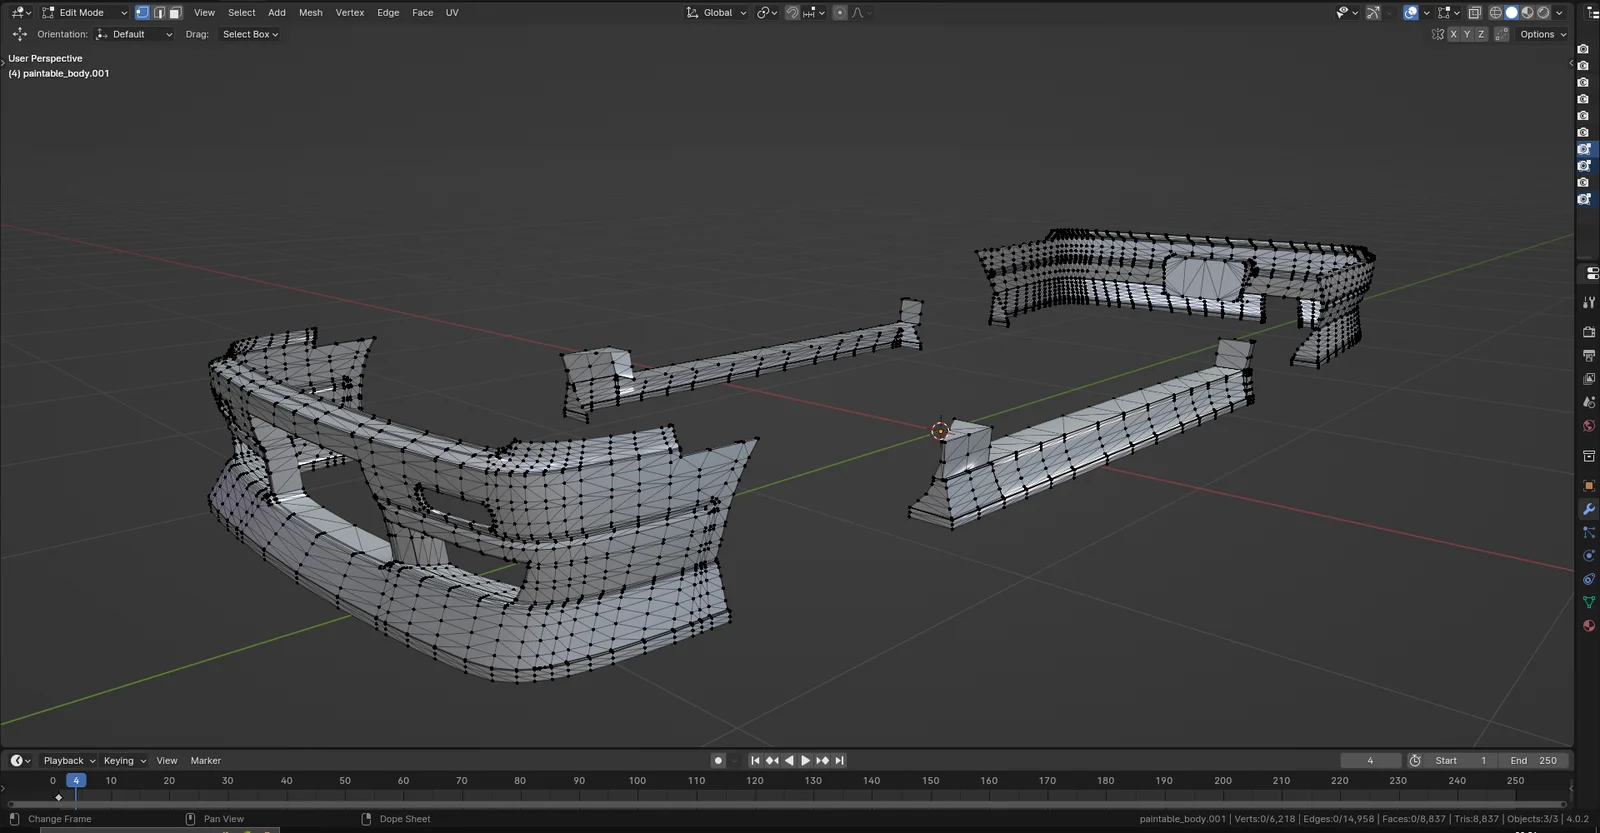Open the Render properties tab
The image size is (1600, 833).
coord(1589,332)
